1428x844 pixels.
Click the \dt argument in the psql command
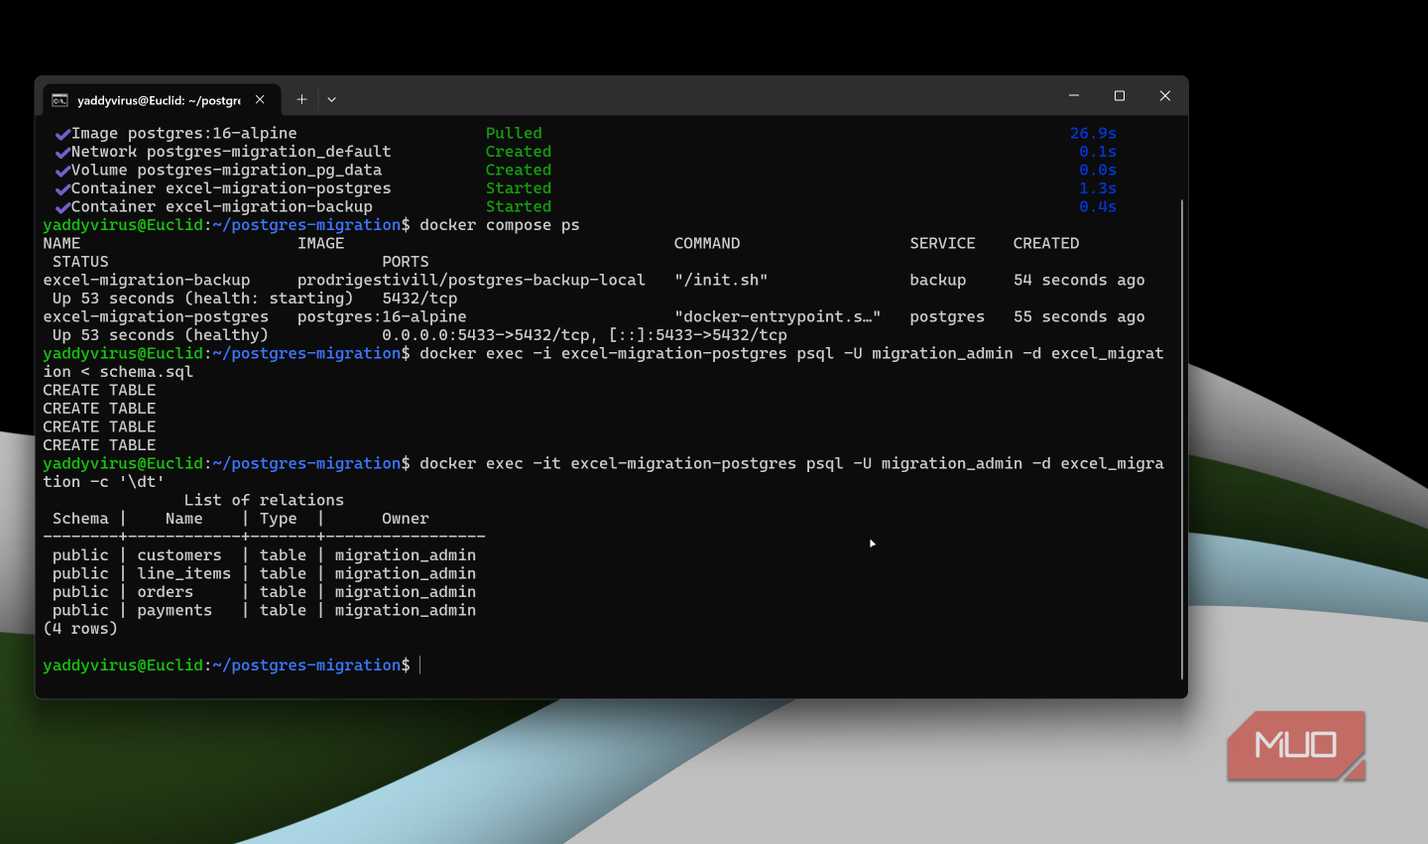click(x=142, y=482)
